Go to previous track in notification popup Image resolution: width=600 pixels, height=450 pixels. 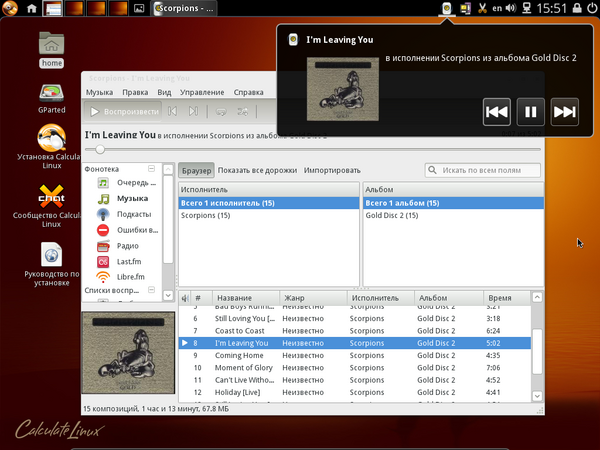pos(497,111)
